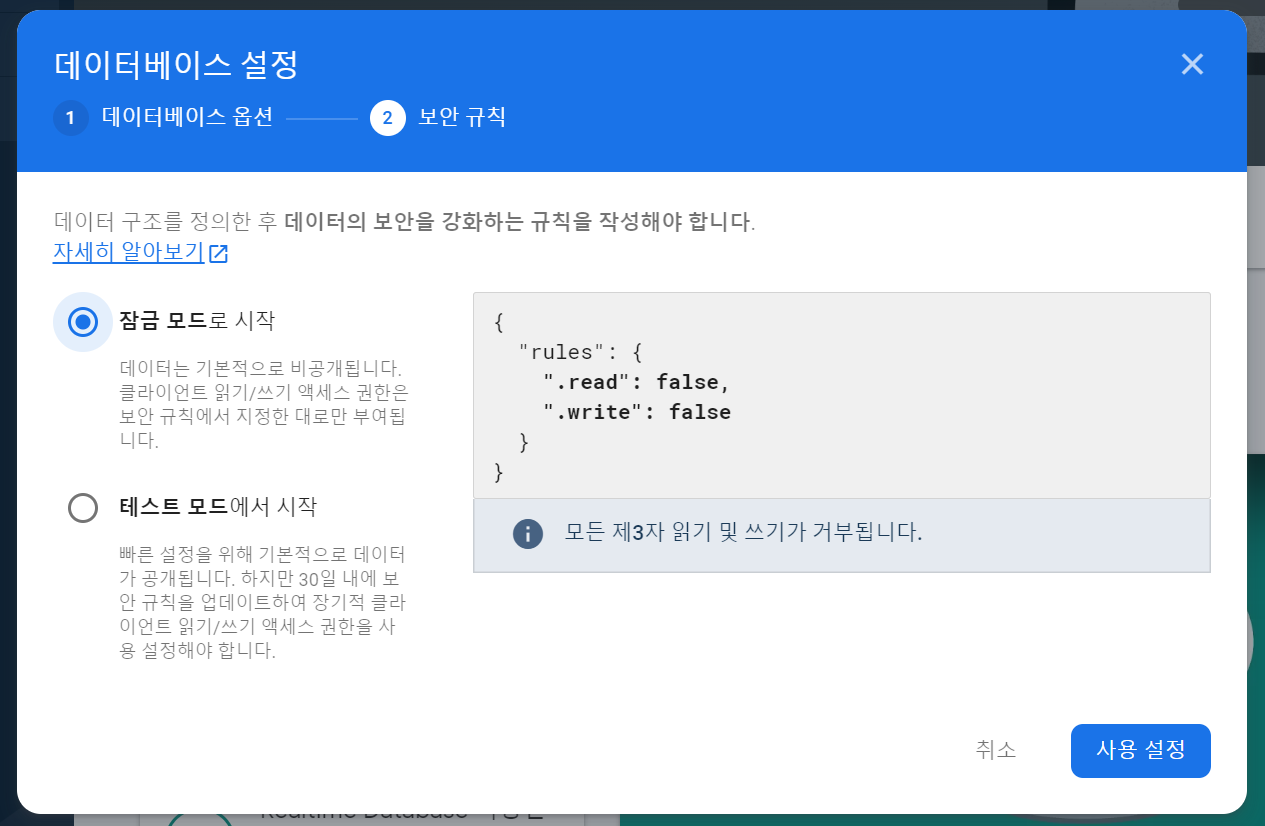1265x826 pixels.
Task: Click the step 2 number circle
Action: (388, 118)
